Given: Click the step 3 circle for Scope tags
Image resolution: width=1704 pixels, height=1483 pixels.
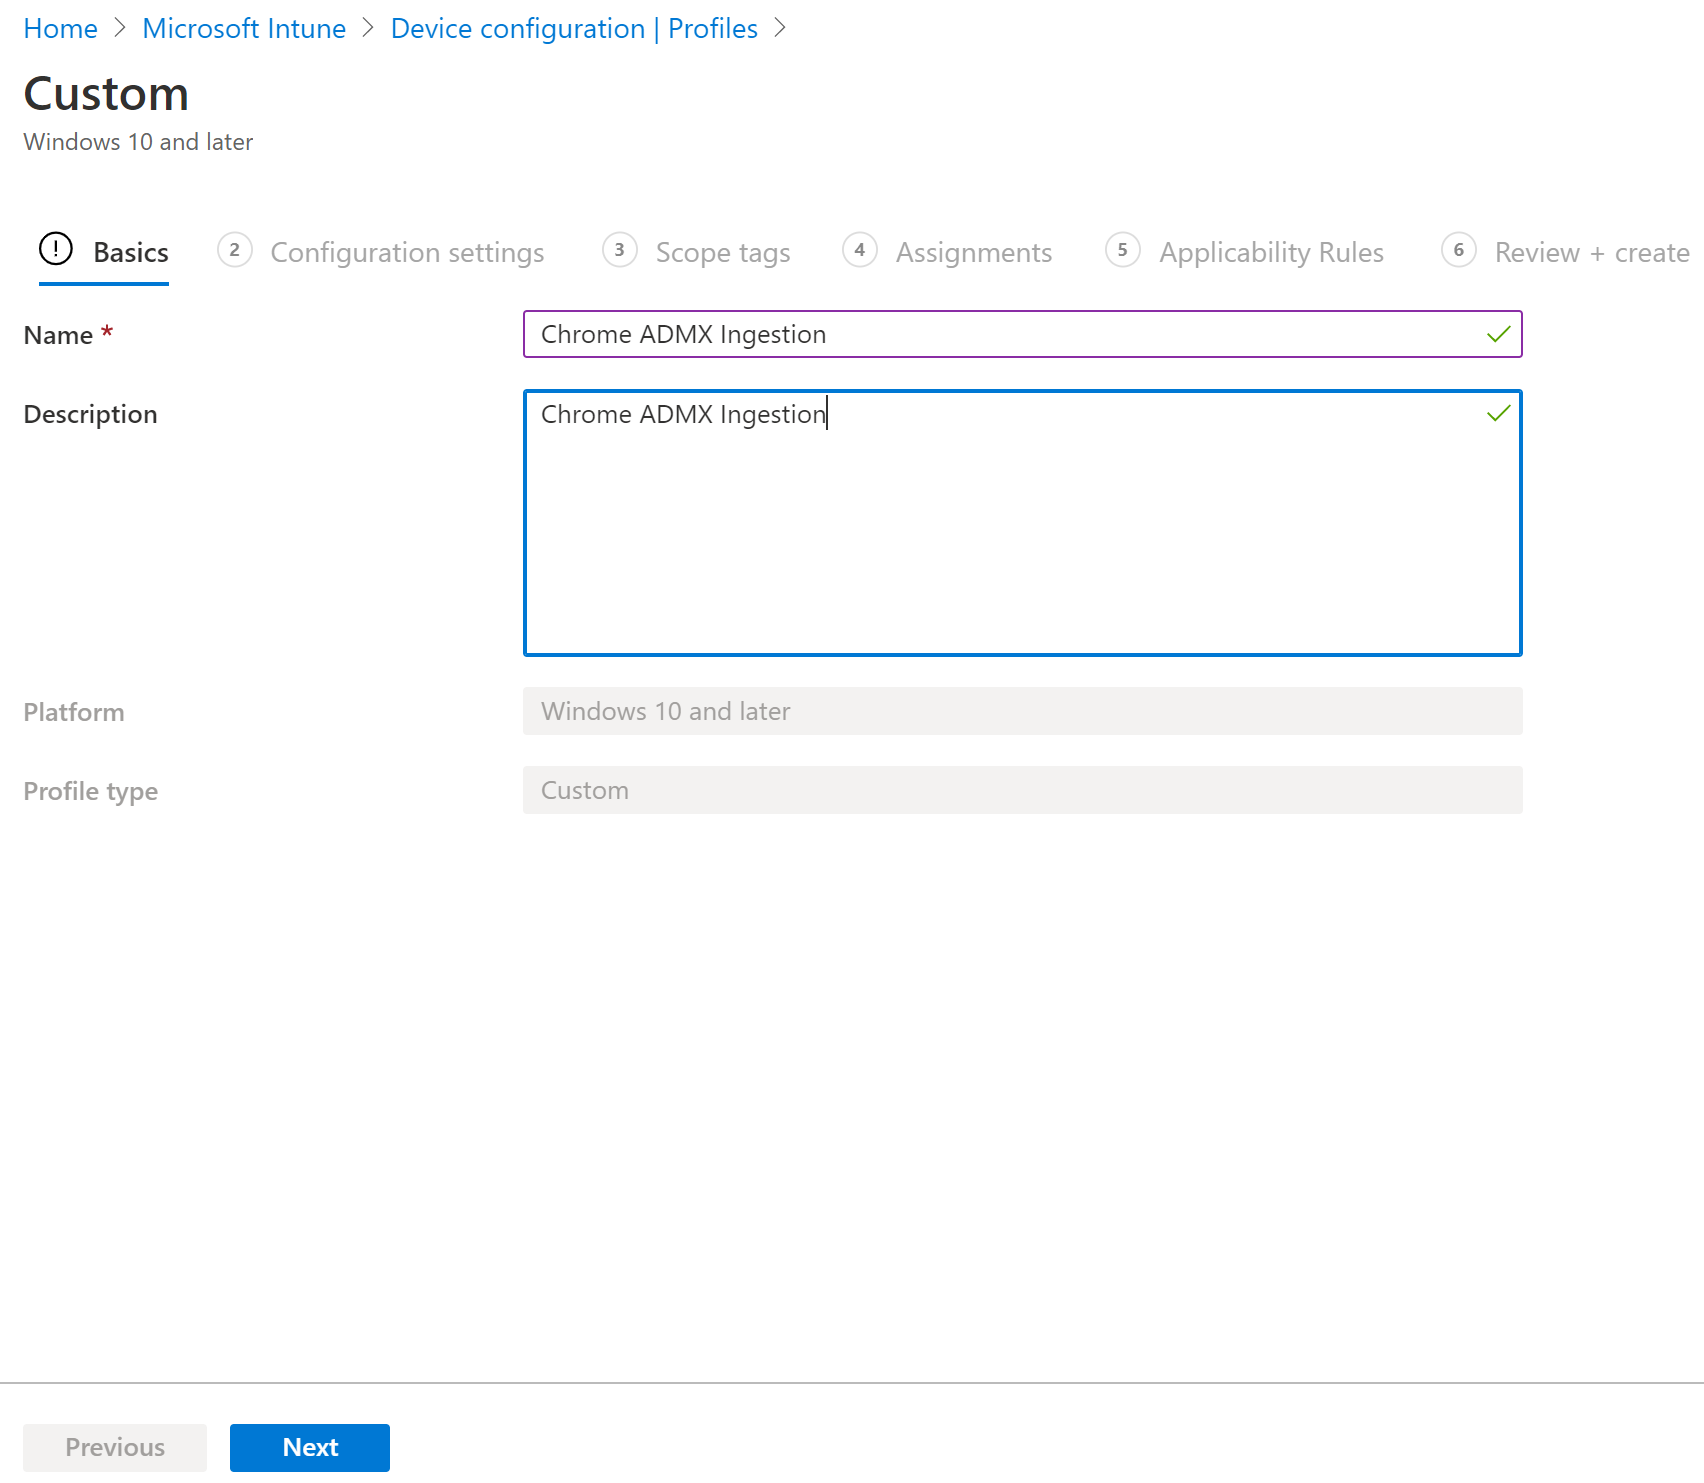Looking at the screenshot, I should 620,251.
